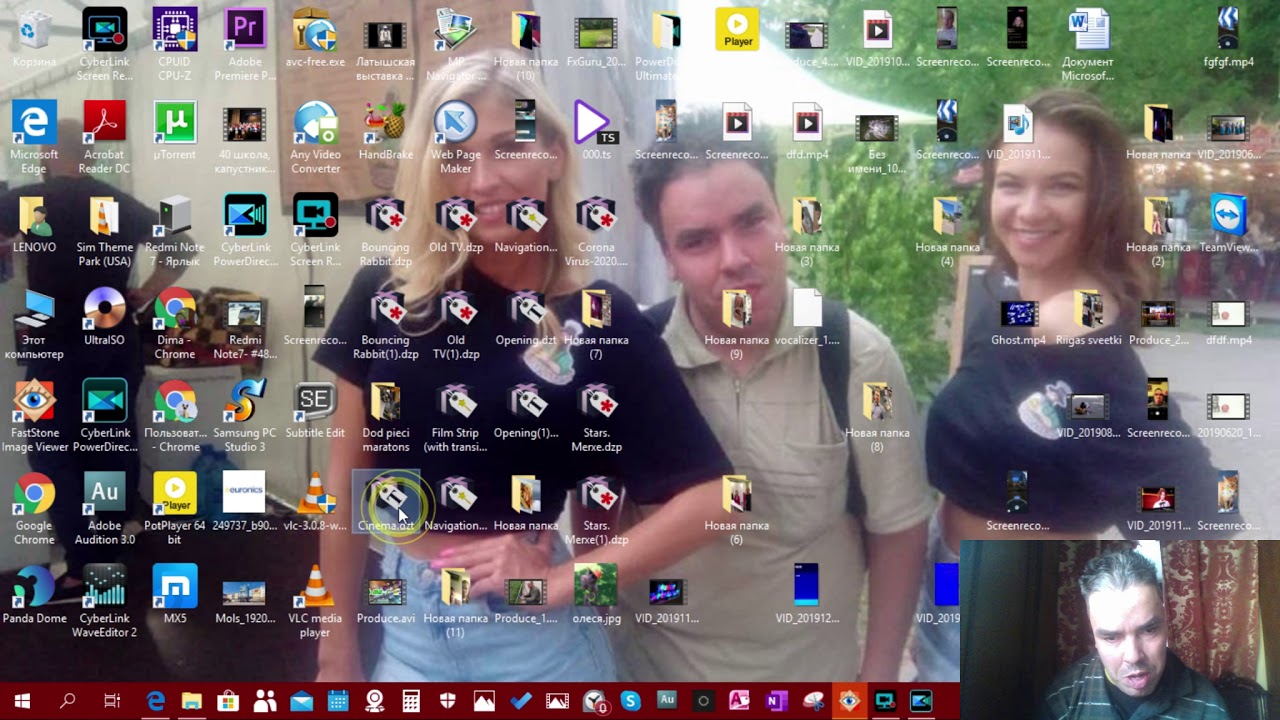The width and height of the screenshot is (1280, 720).
Task: Open Samsung PC Studio 3
Action: click(x=245, y=415)
